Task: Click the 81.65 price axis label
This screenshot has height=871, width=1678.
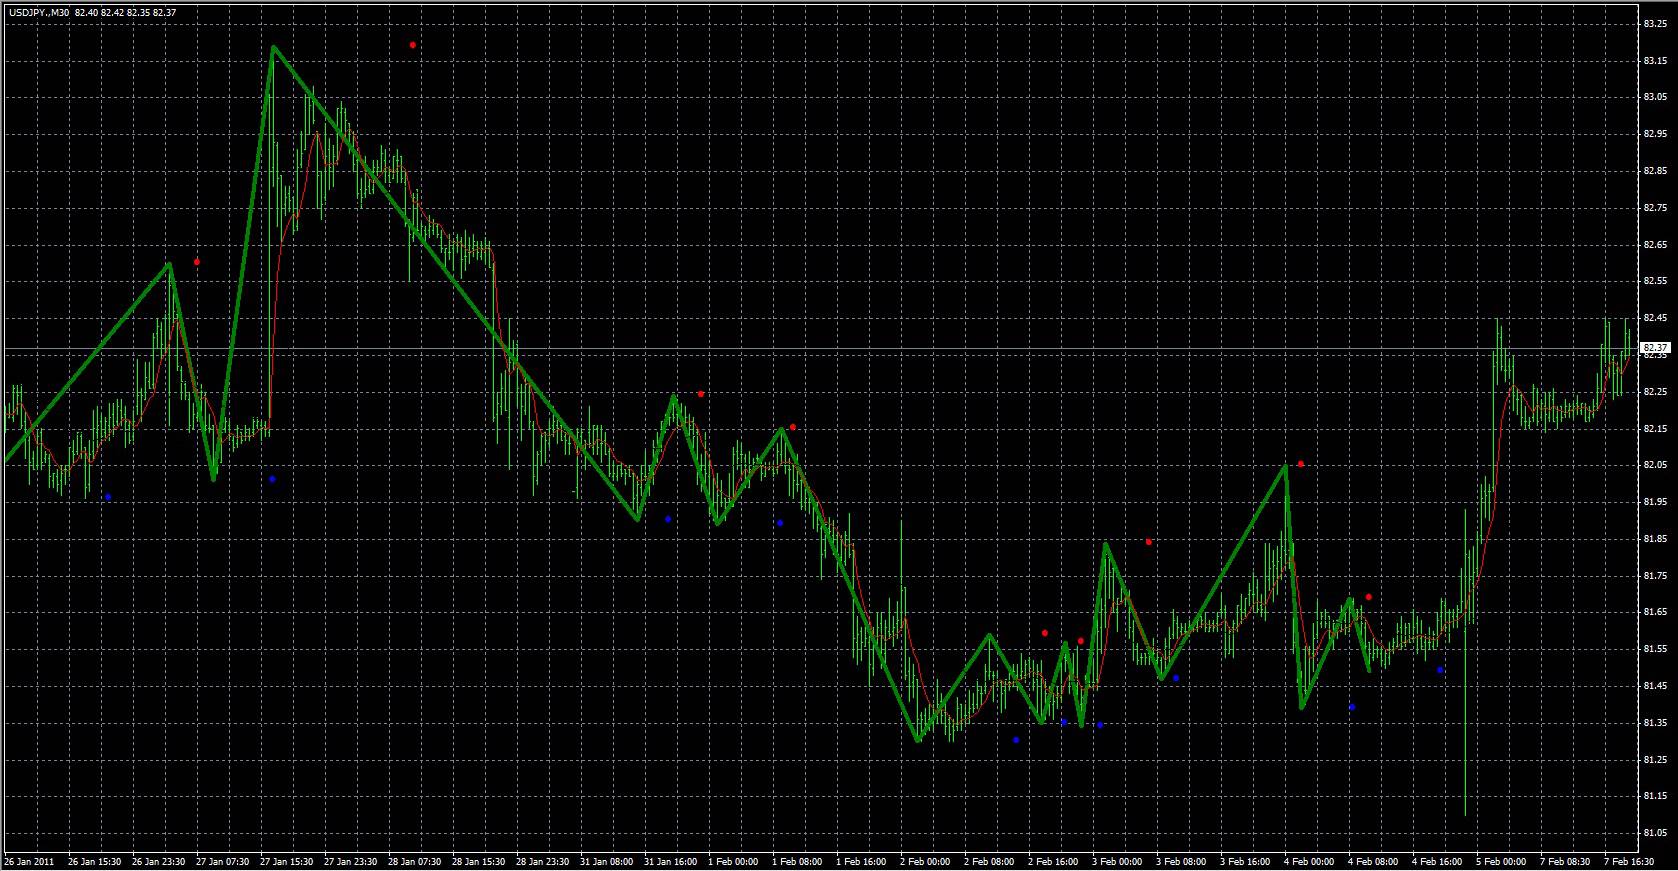Action: pyautogui.click(x=1654, y=612)
